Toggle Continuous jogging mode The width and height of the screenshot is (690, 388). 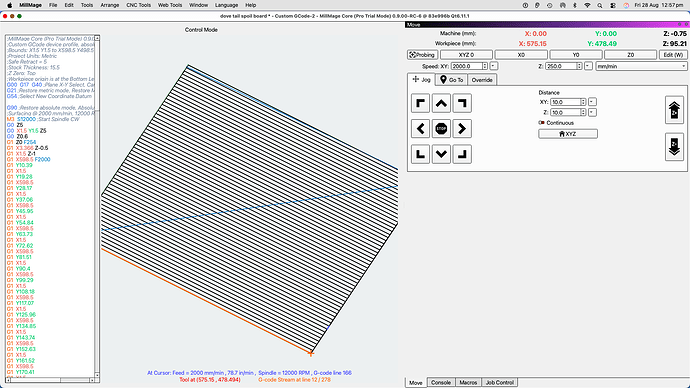[556, 123]
